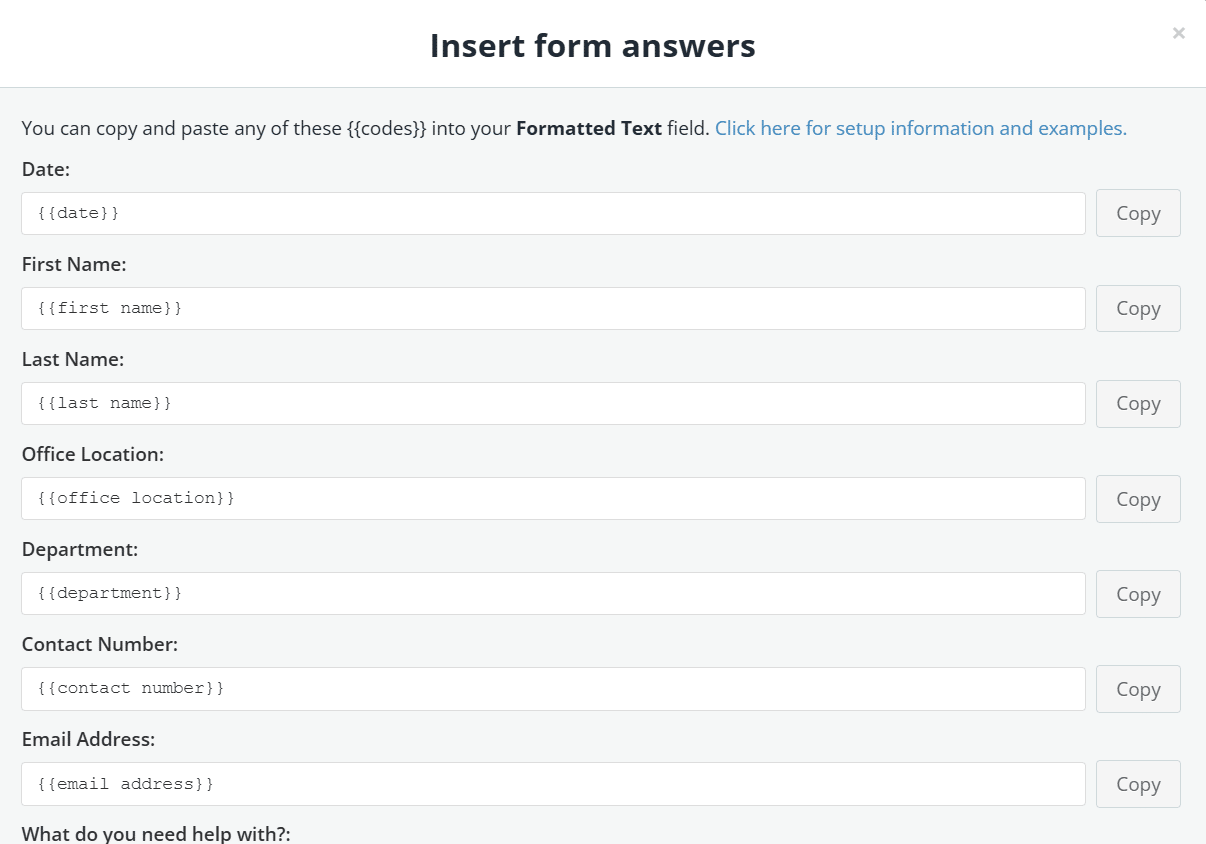1206x844 pixels.
Task: Select the Department code field
Action: coord(553,593)
